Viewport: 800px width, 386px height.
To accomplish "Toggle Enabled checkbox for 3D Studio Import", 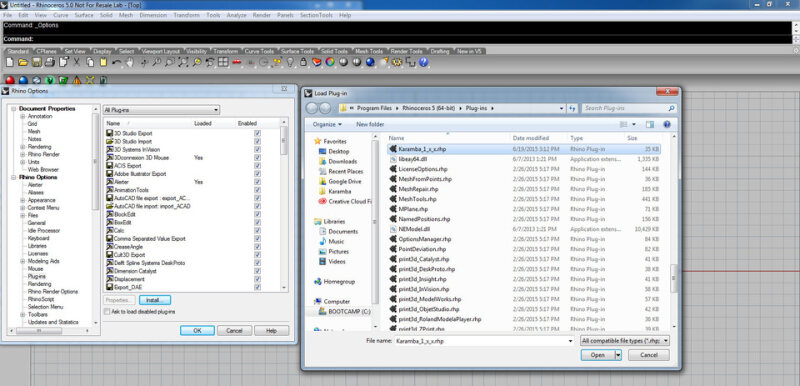I will pyautogui.click(x=257, y=141).
